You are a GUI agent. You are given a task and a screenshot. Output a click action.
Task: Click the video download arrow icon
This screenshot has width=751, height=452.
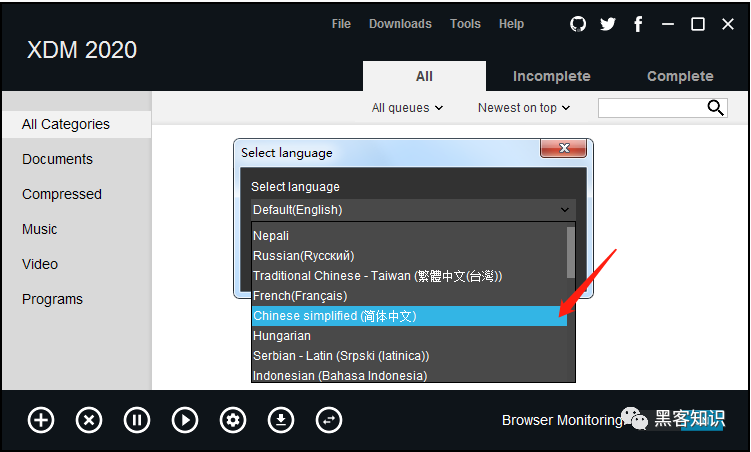point(281,420)
